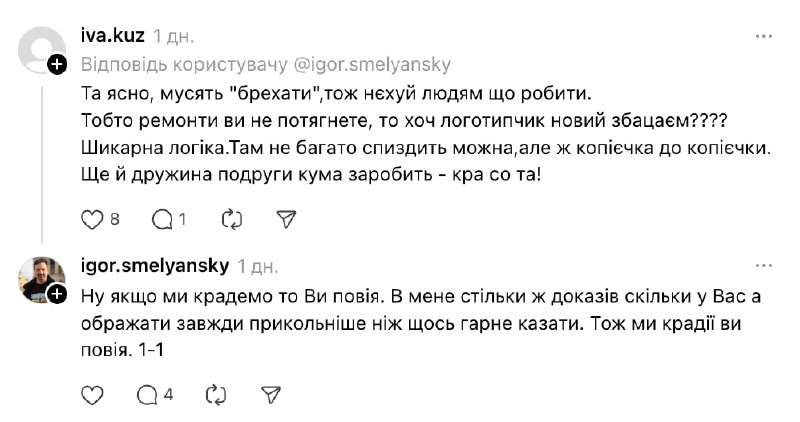
Task: Click reply bubble icon under igor.smelyansky's comment
Action: tap(148, 394)
